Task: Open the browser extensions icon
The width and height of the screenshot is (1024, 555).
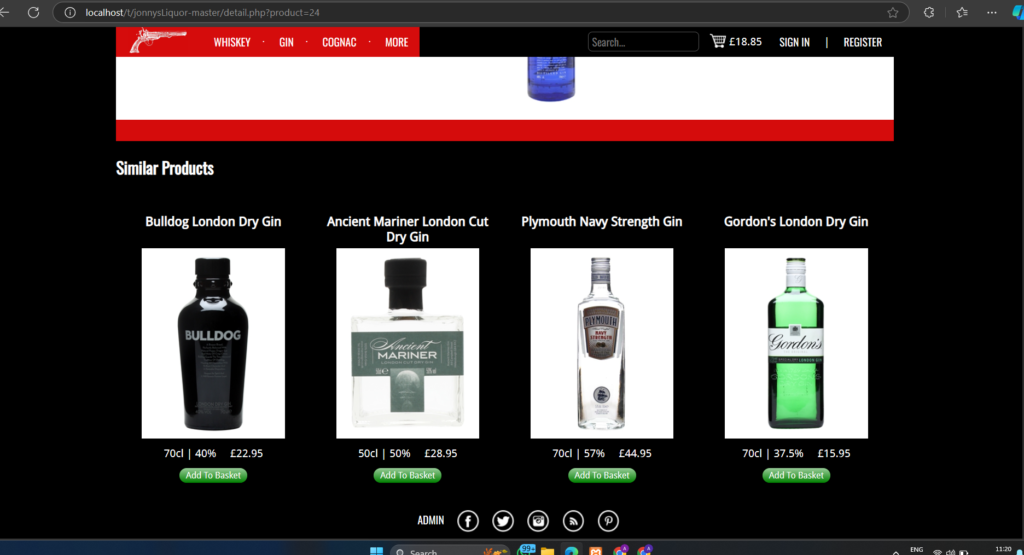Action: pos(929,12)
